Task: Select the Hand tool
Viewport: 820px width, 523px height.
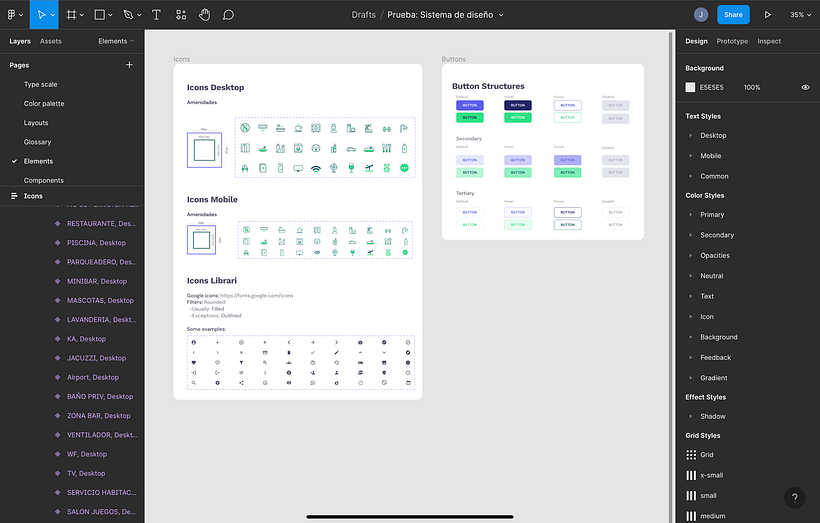Action: 204,15
